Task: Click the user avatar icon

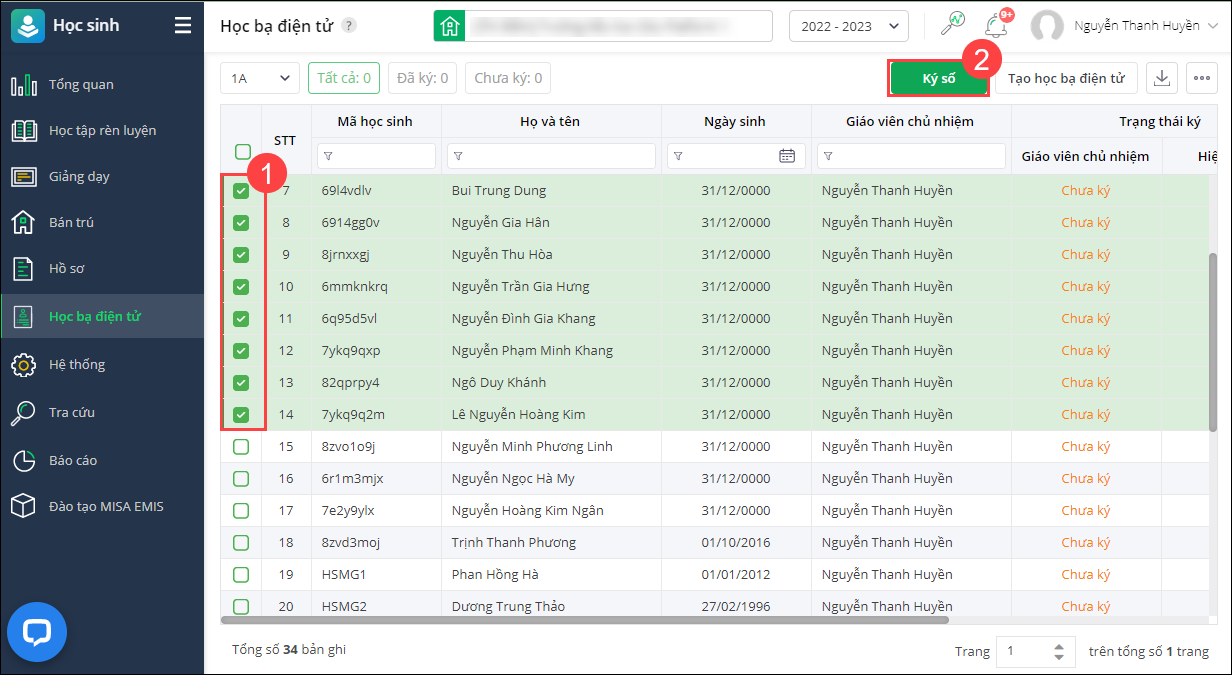Action: coord(1047,27)
